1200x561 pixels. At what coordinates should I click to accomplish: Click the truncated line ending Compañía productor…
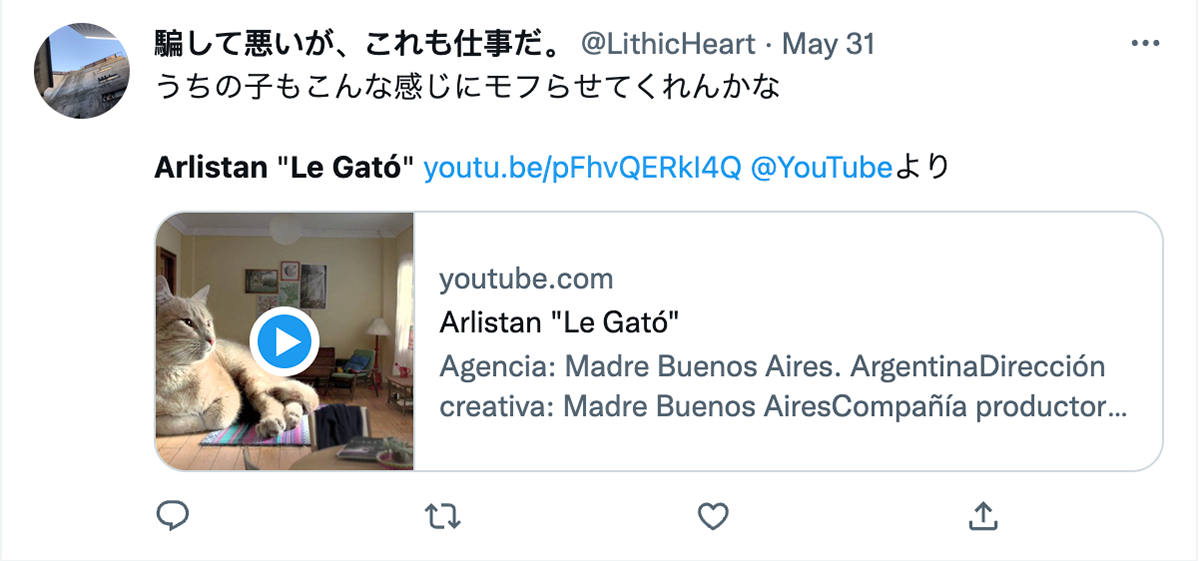pos(783,409)
